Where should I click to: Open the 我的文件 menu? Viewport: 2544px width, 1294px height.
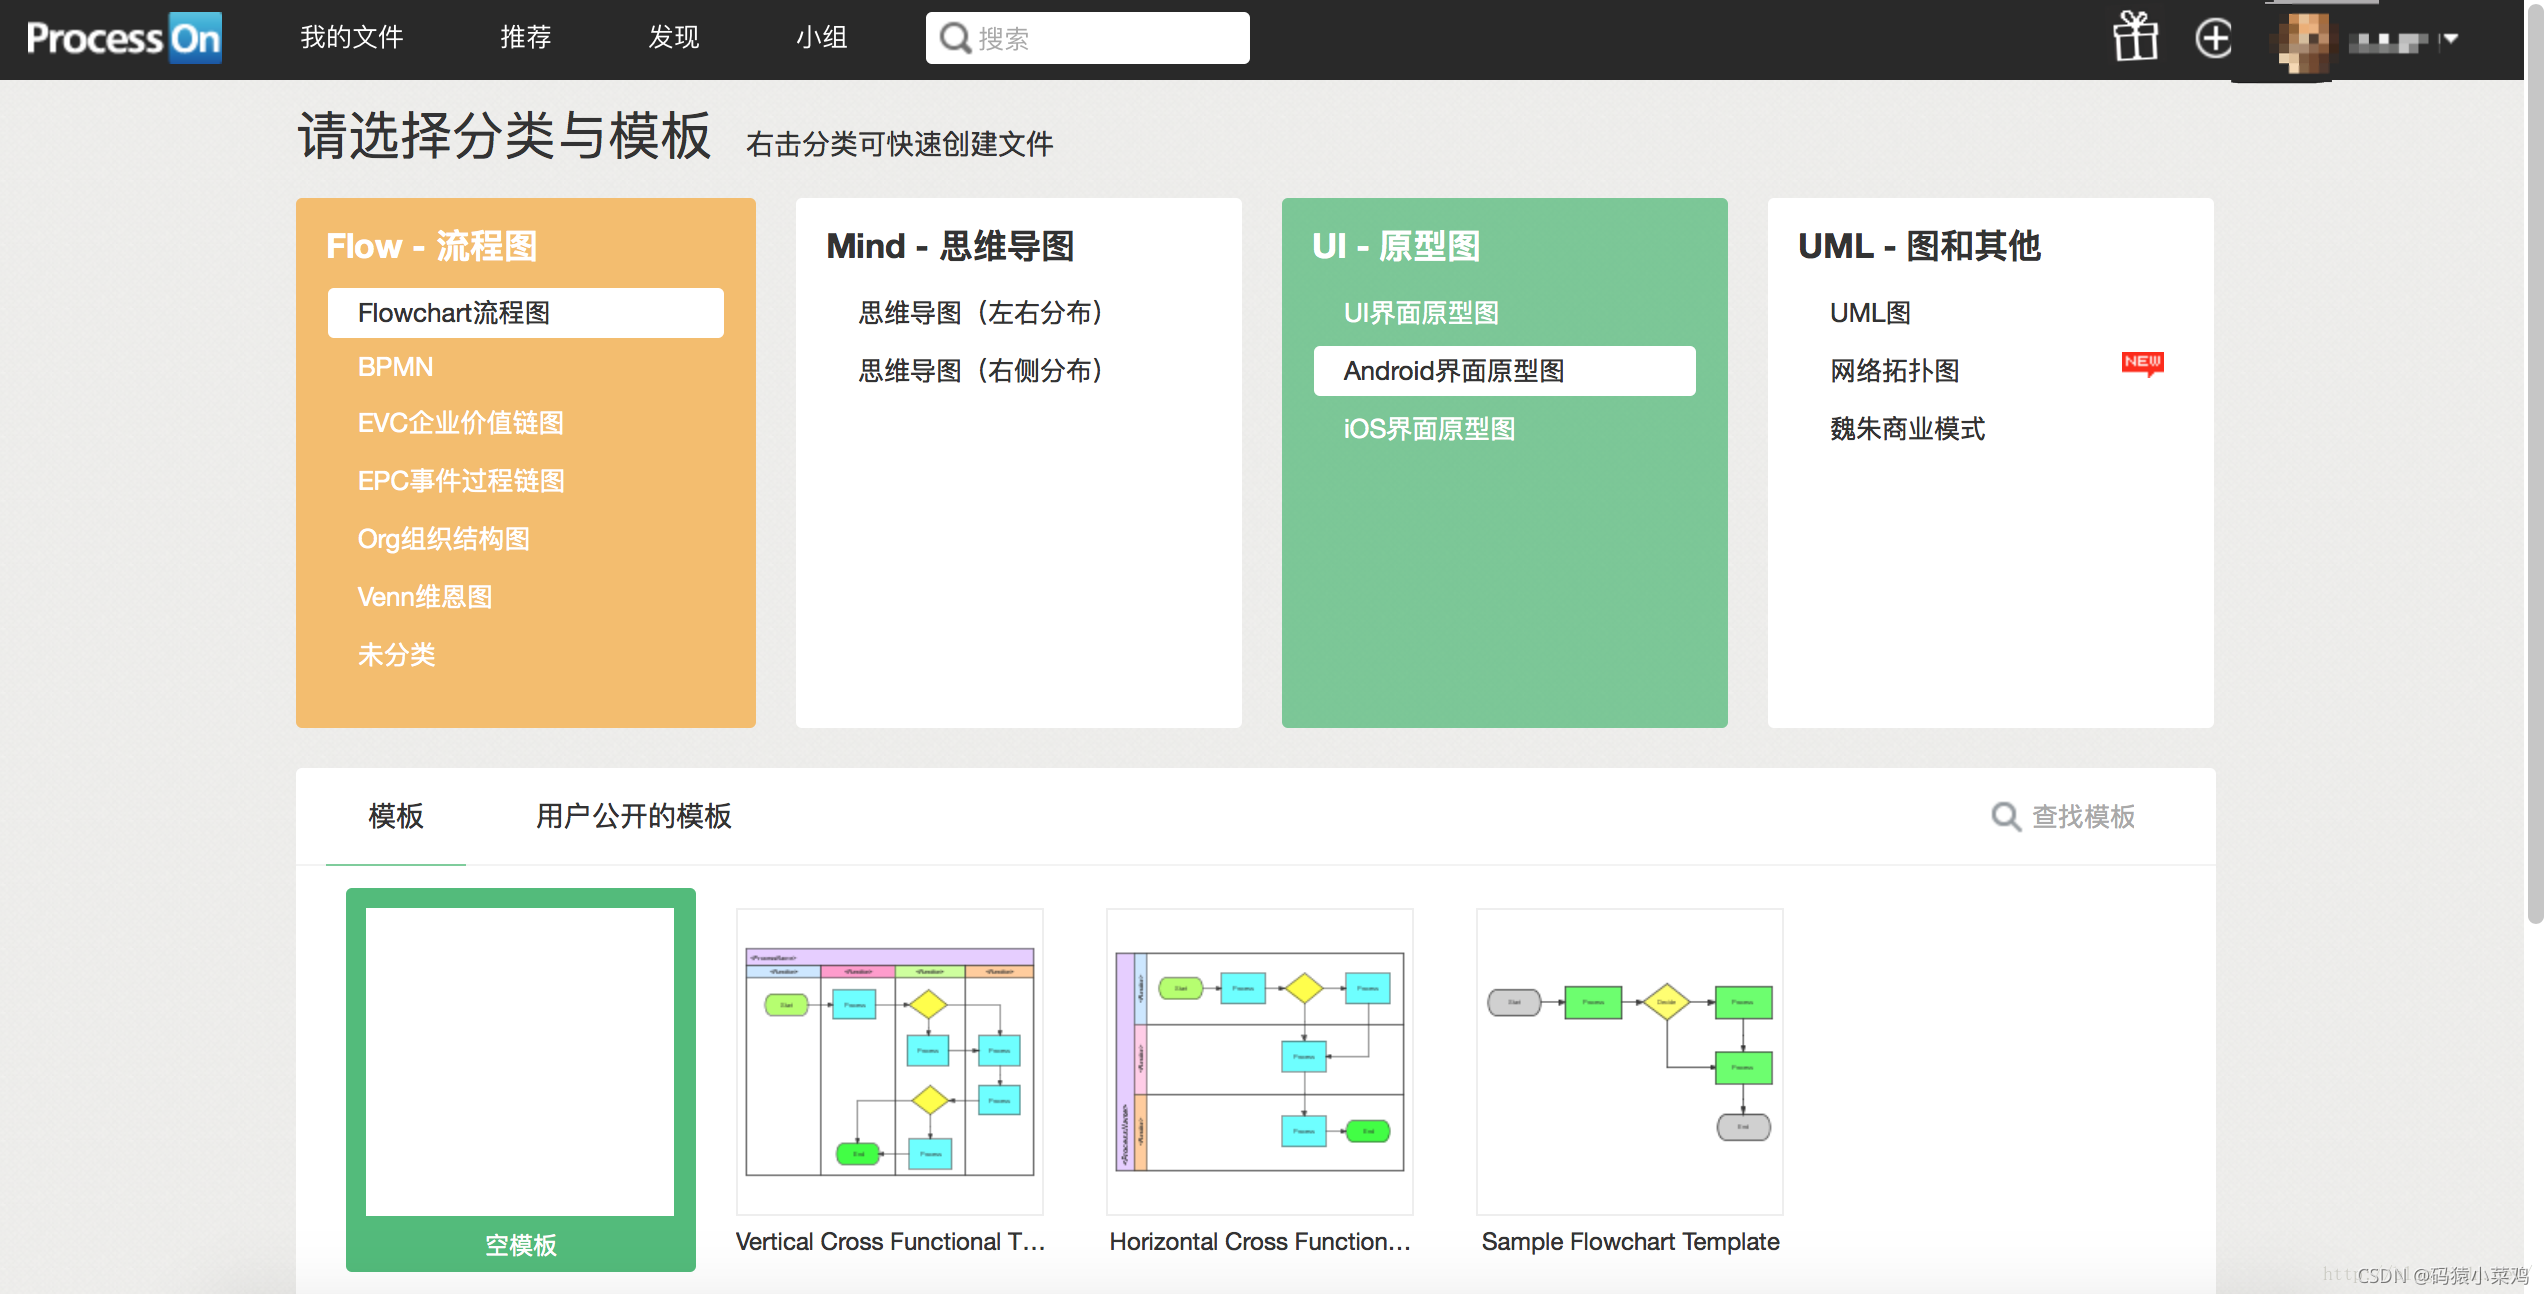click(351, 38)
